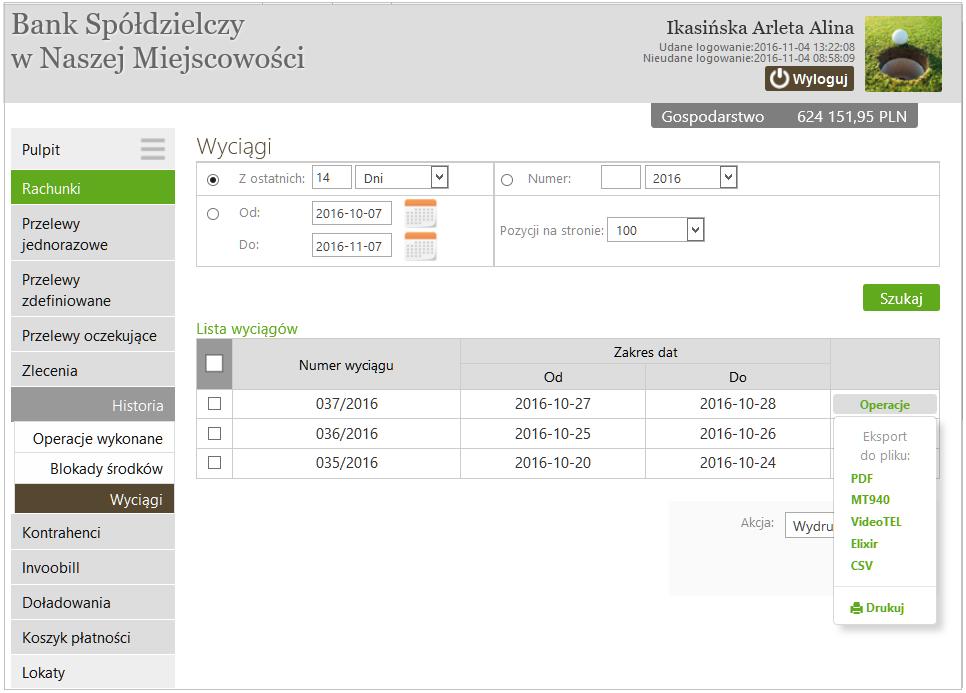Open calendar picker for the Do date
This screenshot has height=693, width=966.
[x=420, y=246]
